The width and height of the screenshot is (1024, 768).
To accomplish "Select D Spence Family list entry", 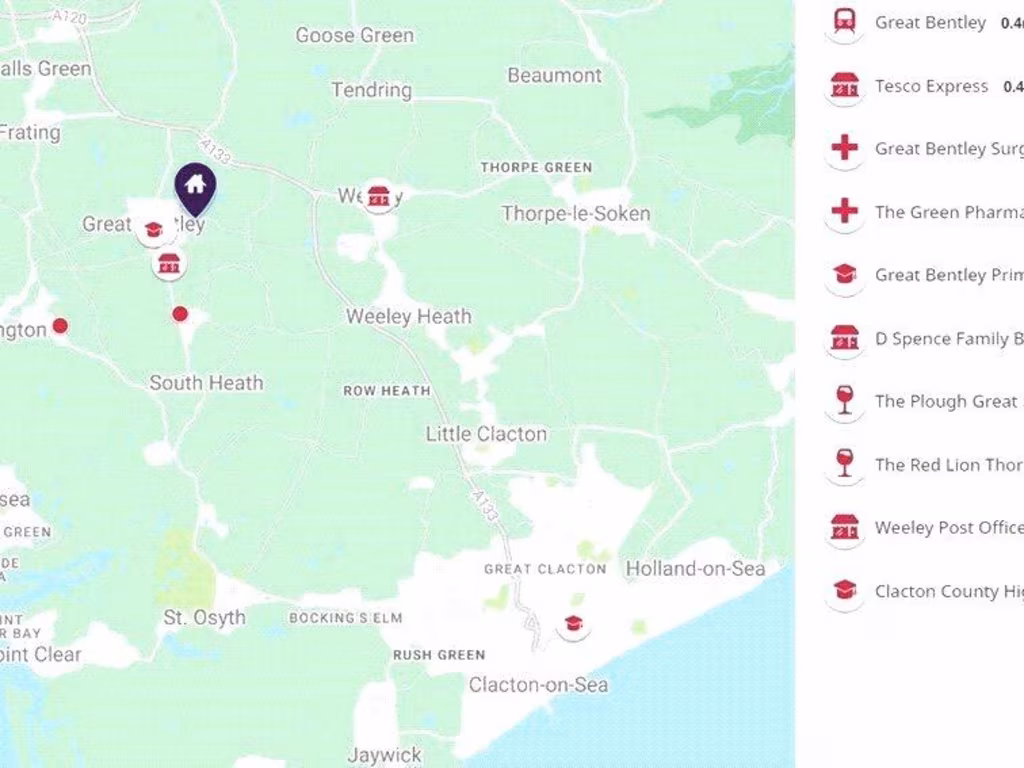I will tap(923, 338).
